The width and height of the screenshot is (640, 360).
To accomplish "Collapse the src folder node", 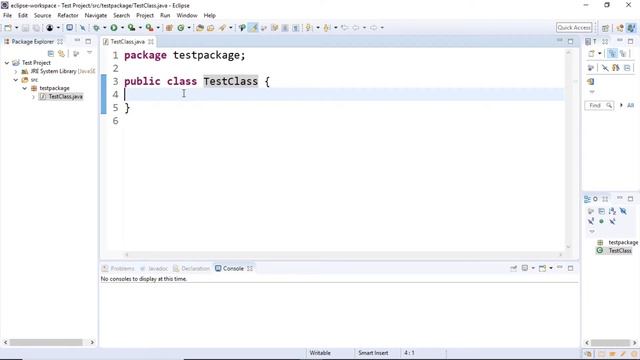I will click(16, 80).
